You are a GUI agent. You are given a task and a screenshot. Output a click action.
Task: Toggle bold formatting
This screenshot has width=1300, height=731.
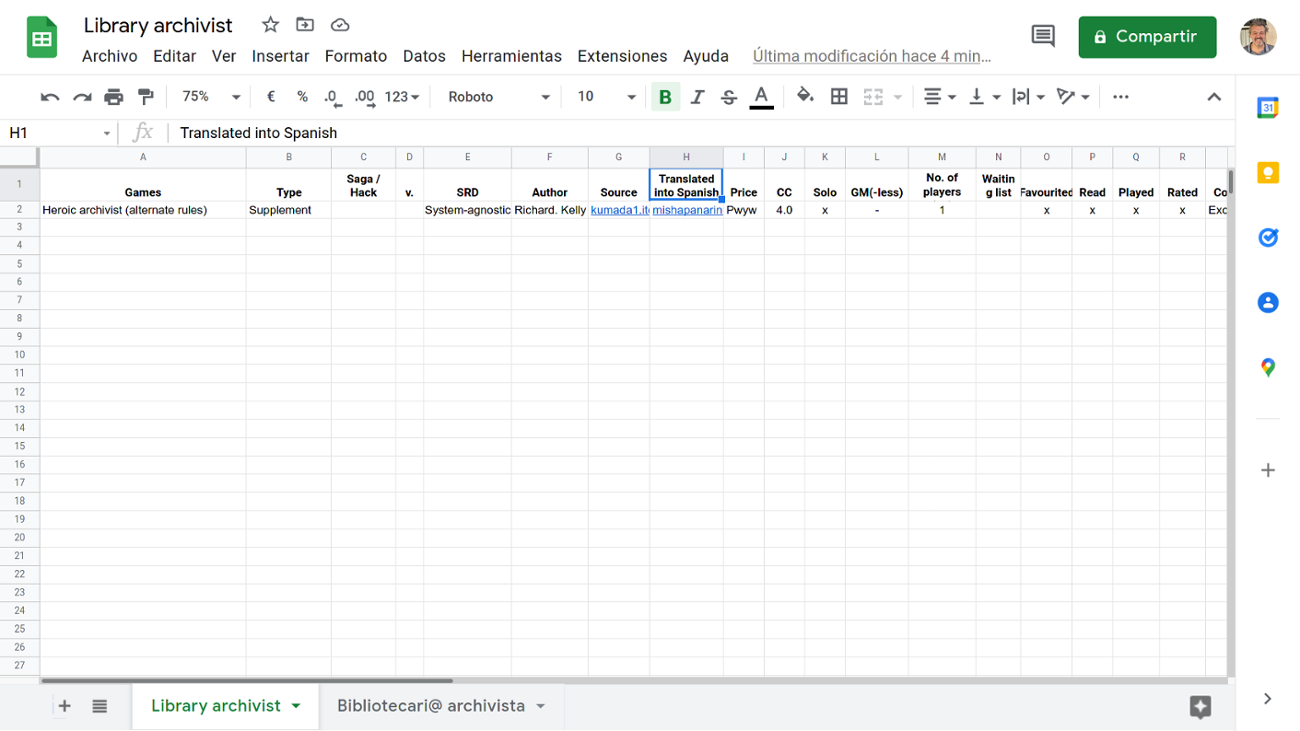(665, 97)
